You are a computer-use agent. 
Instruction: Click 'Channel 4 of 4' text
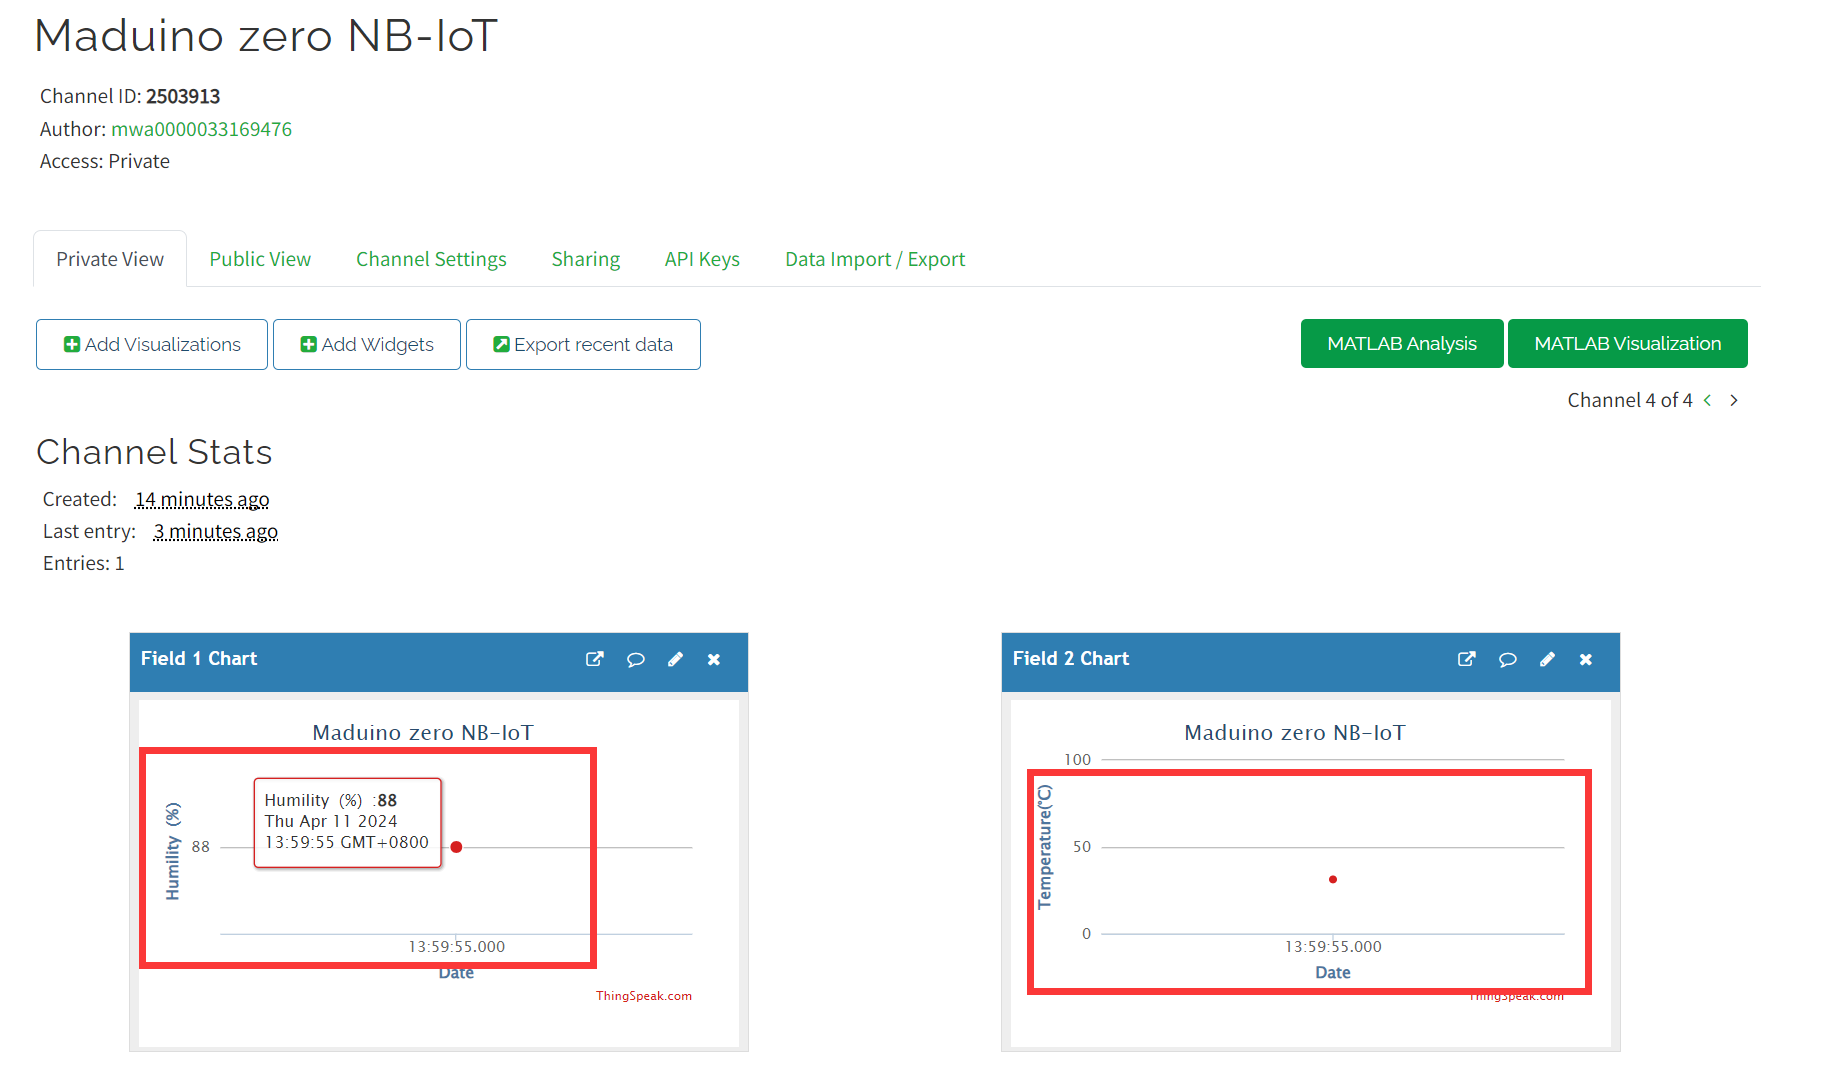click(1630, 400)
